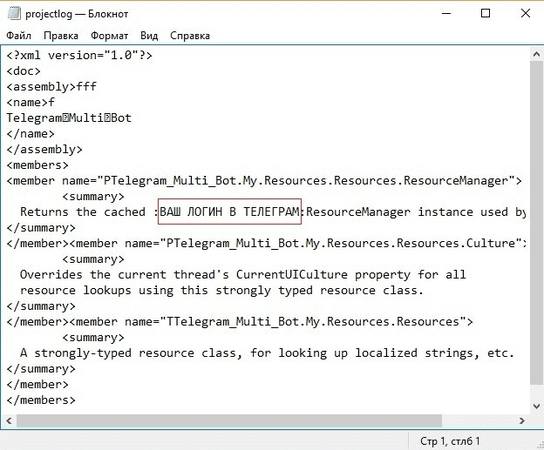Click the window title 'projectlog — Блокнот'
The image size is (544, 450).
coord(77,14)
